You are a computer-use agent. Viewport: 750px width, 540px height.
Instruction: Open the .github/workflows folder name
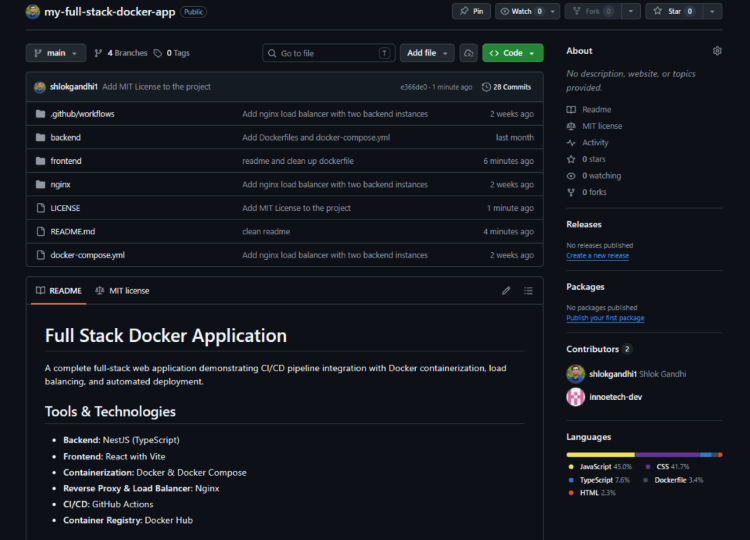(x=82, y=114)
